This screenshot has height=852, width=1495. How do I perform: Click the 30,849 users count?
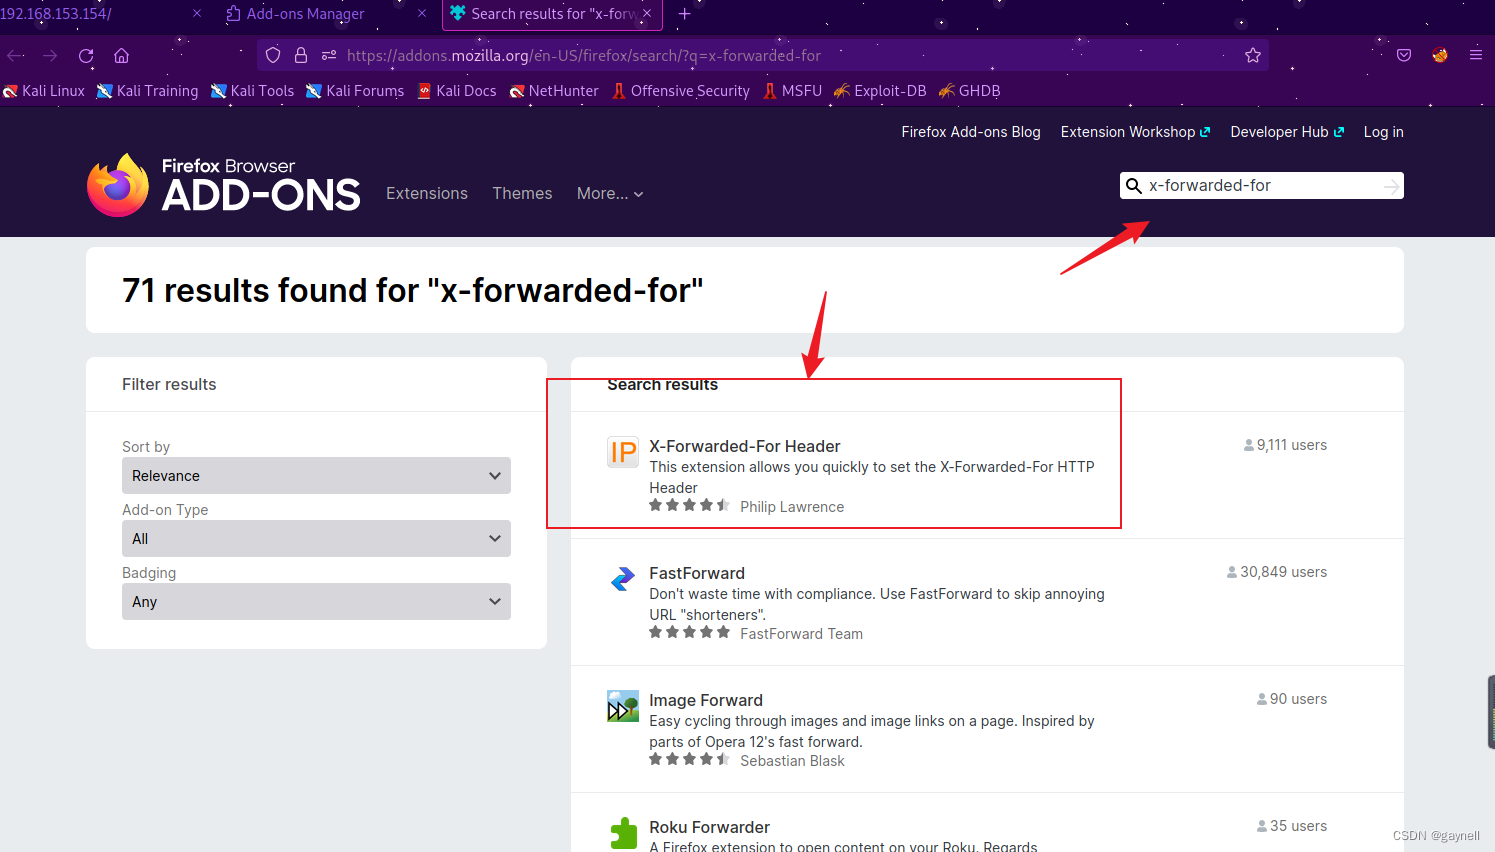click(x=1277, y=572)
